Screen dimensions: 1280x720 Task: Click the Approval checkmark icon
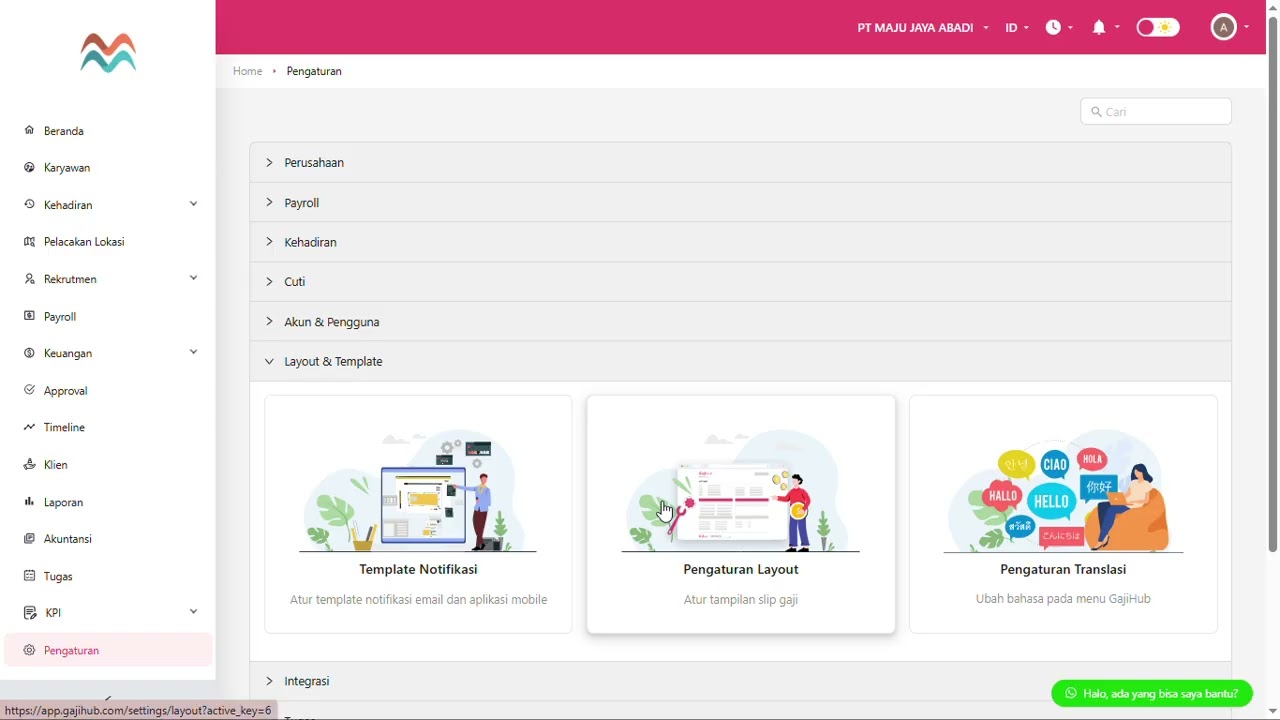29,390
